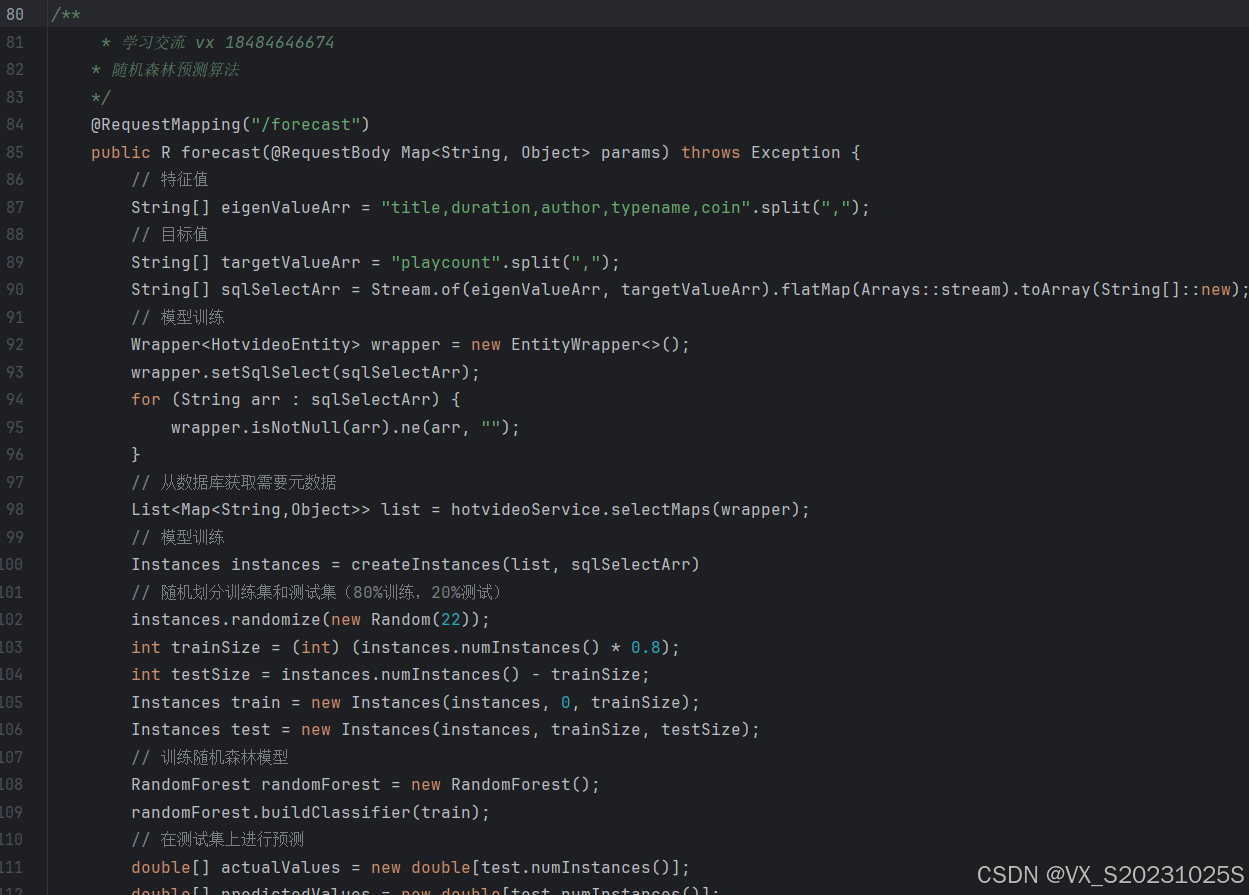Click the 0.8 numeric literal
Screen dimensions: 1249x895
646,647
